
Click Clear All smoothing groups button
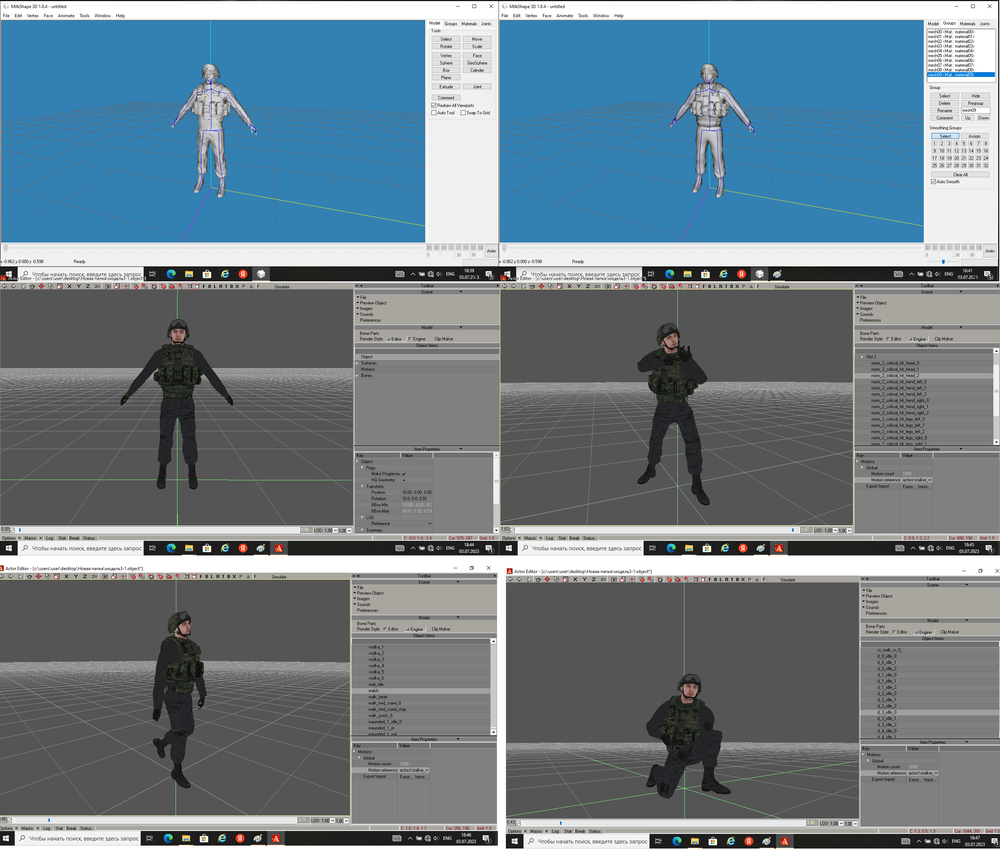960,175
